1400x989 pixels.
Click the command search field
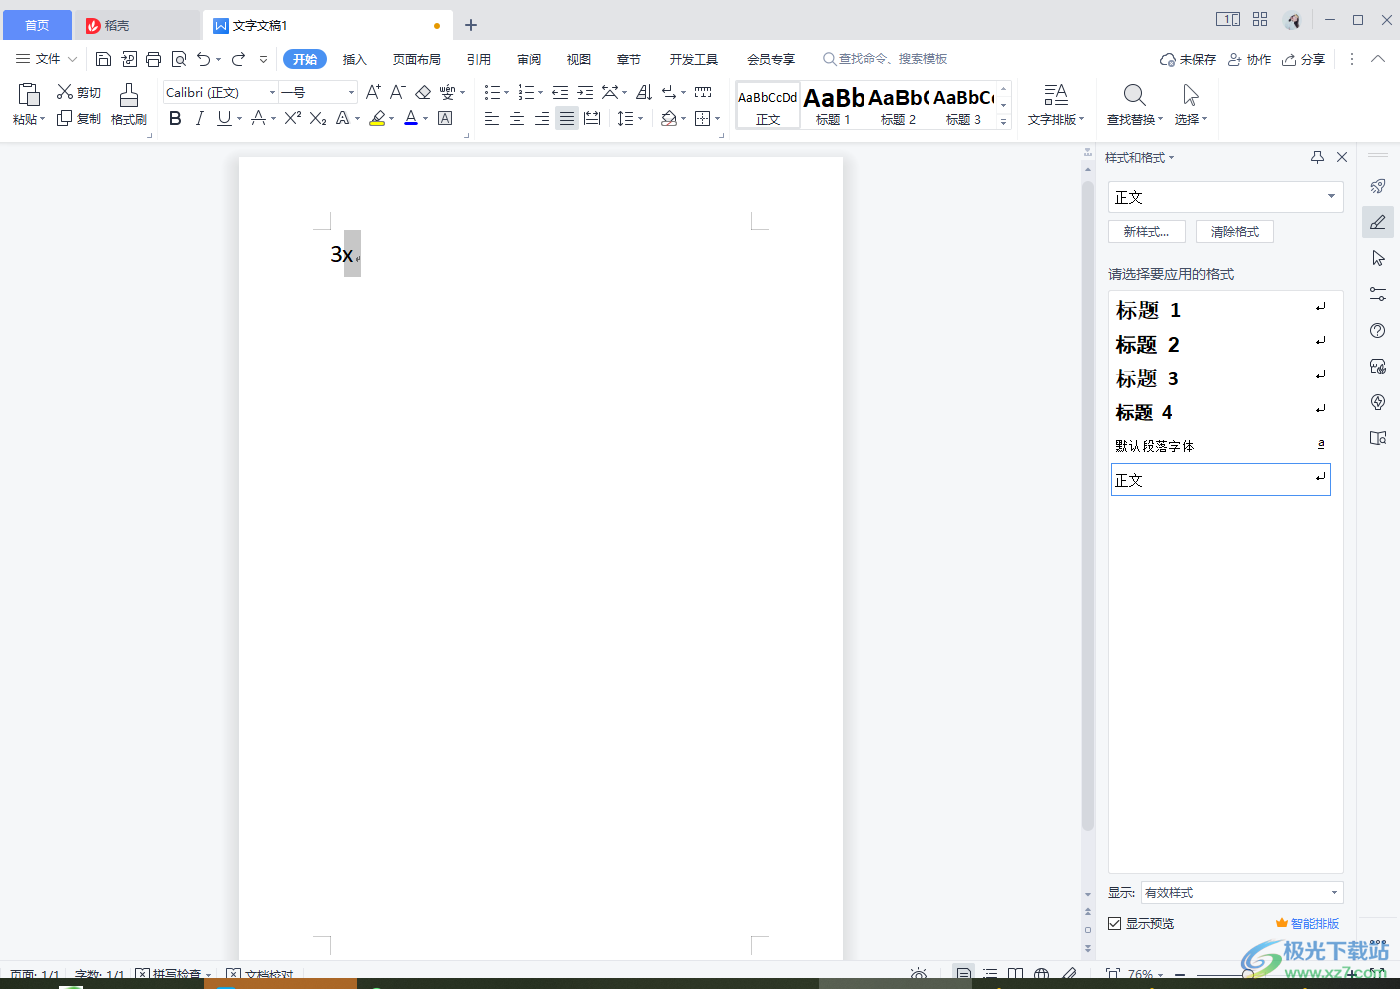tap(885, 59)
